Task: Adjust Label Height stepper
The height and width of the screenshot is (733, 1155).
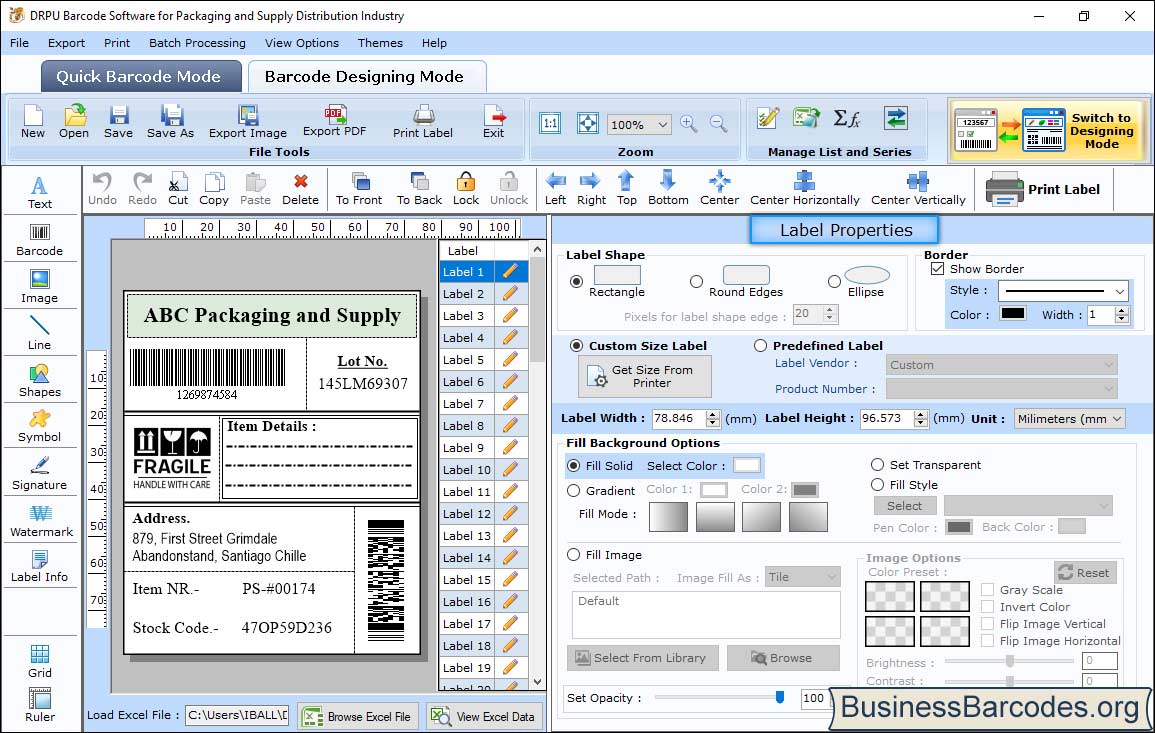Action: (921, 418)
